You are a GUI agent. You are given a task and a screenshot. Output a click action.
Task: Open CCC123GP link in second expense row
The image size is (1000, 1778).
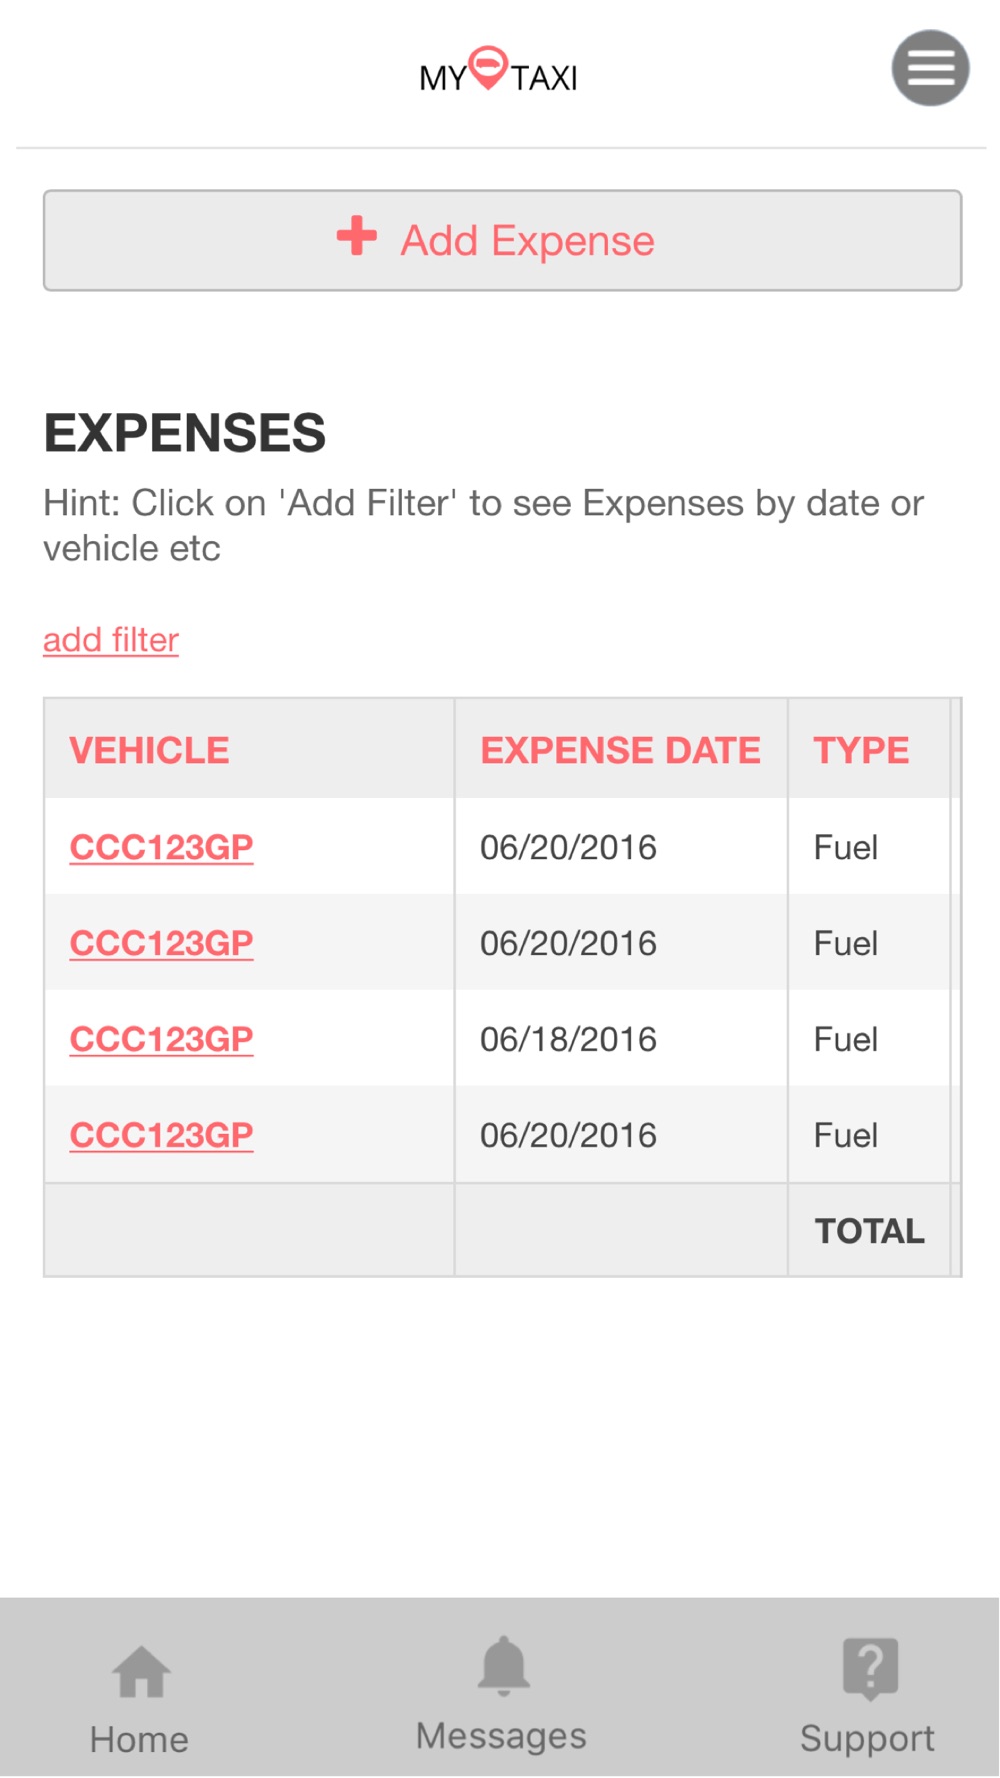pyautogui.click(x=161, y=943)
